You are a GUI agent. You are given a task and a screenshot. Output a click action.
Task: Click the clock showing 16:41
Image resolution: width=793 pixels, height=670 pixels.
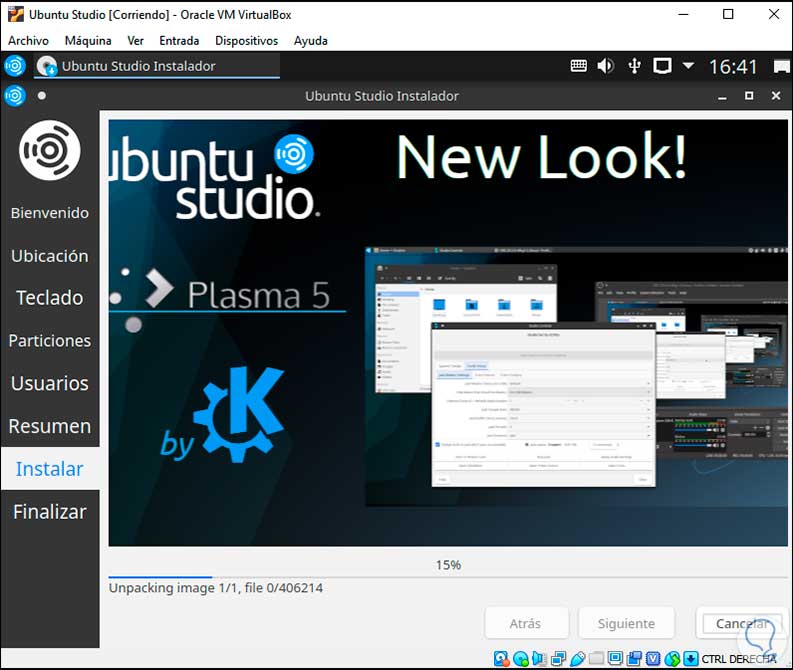(733, 66)
